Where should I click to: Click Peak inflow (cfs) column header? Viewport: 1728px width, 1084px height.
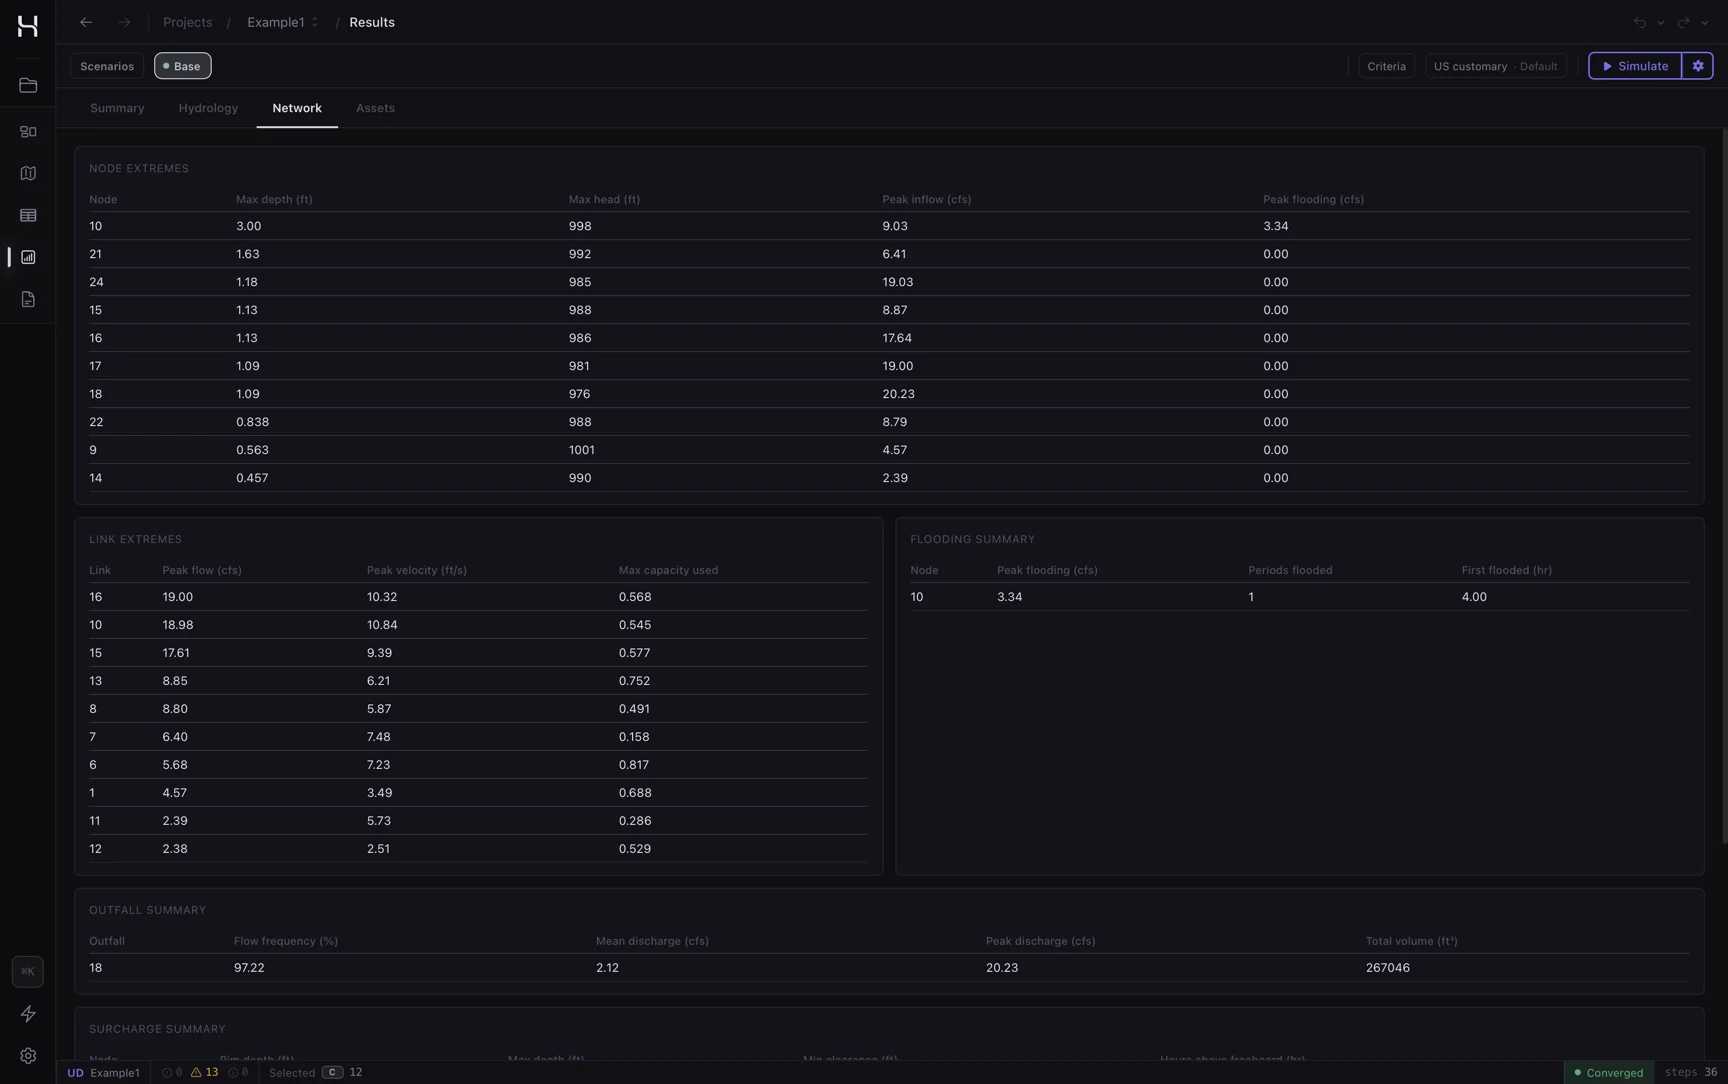tap(926, 200)
